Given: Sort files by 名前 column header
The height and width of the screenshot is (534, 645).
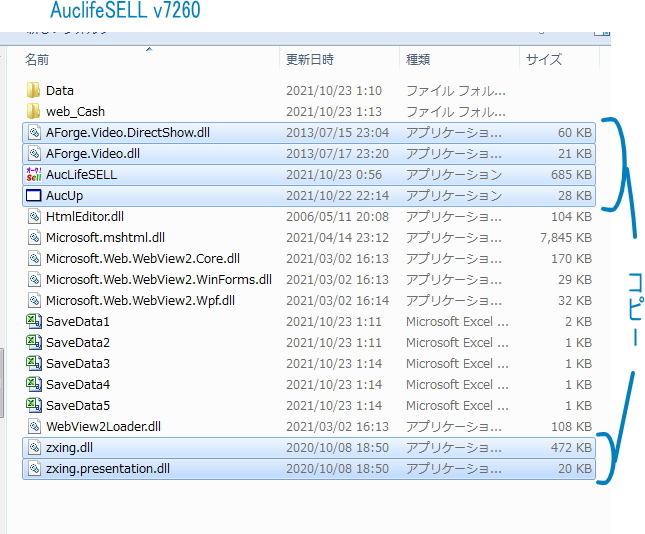Looking at the screenshot, I should click(x=37, y=60).
